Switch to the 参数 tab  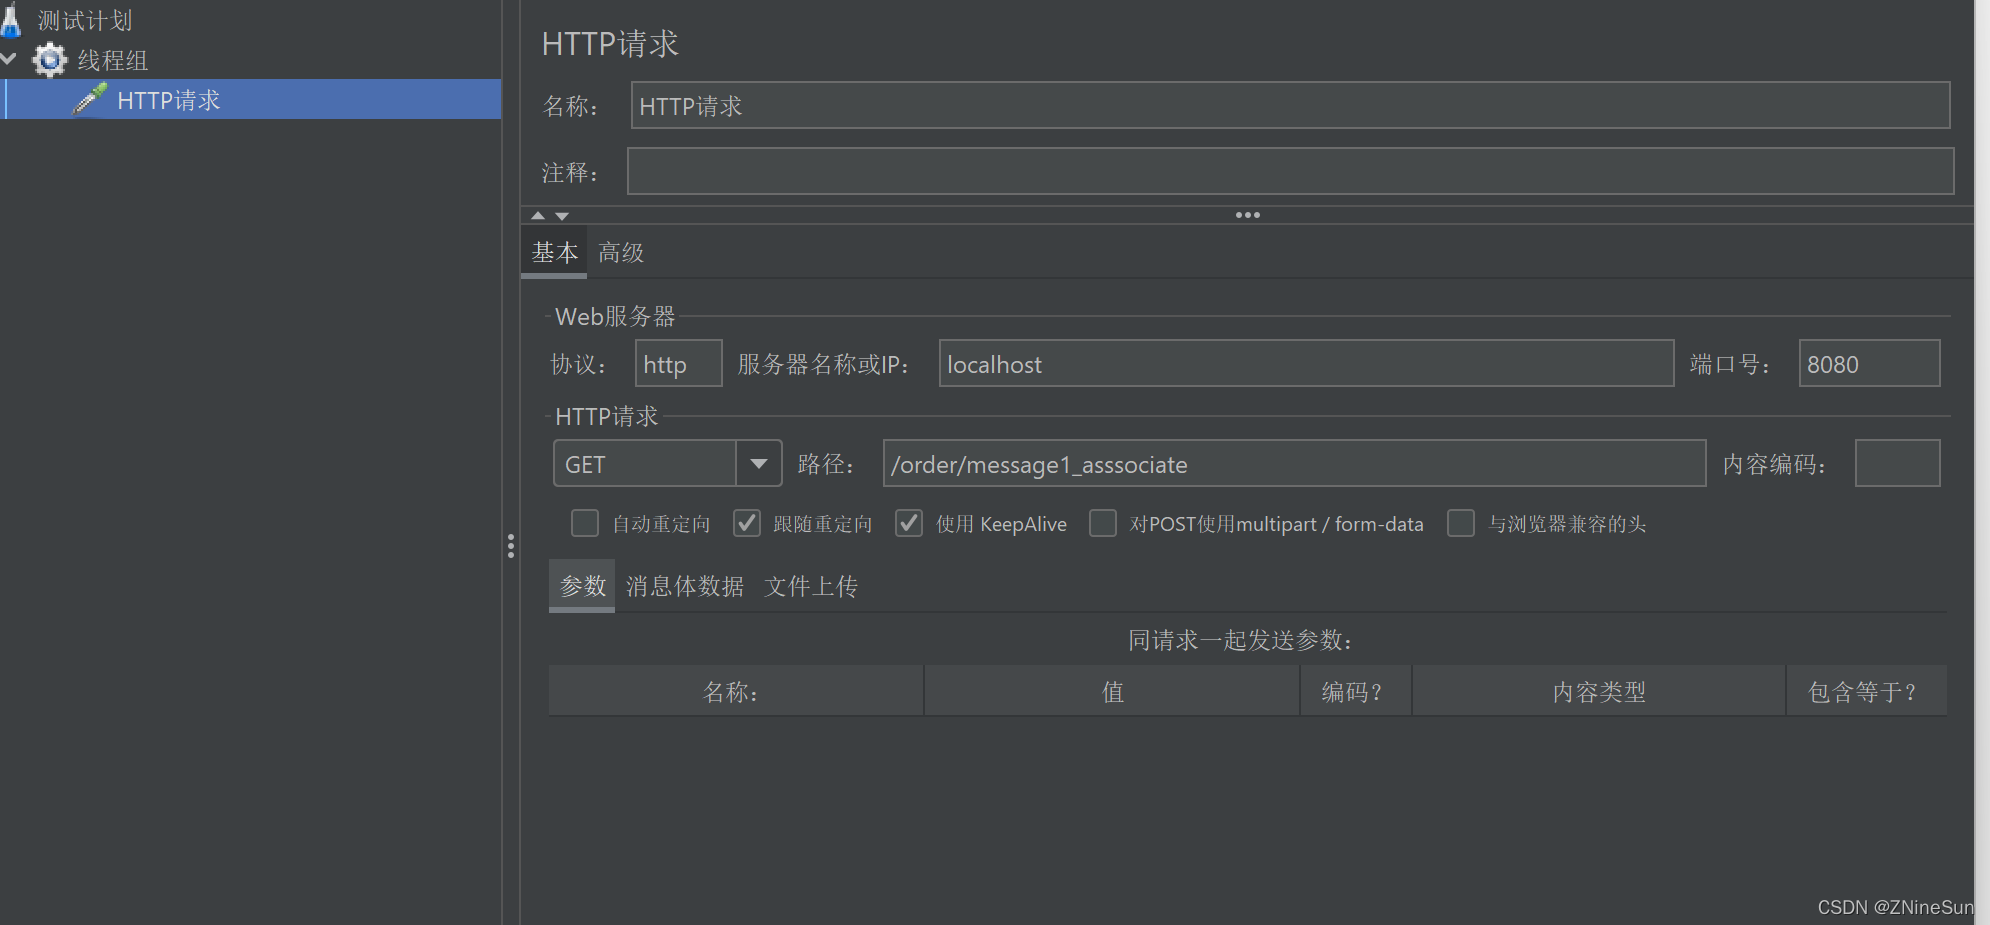pos(582,586)
